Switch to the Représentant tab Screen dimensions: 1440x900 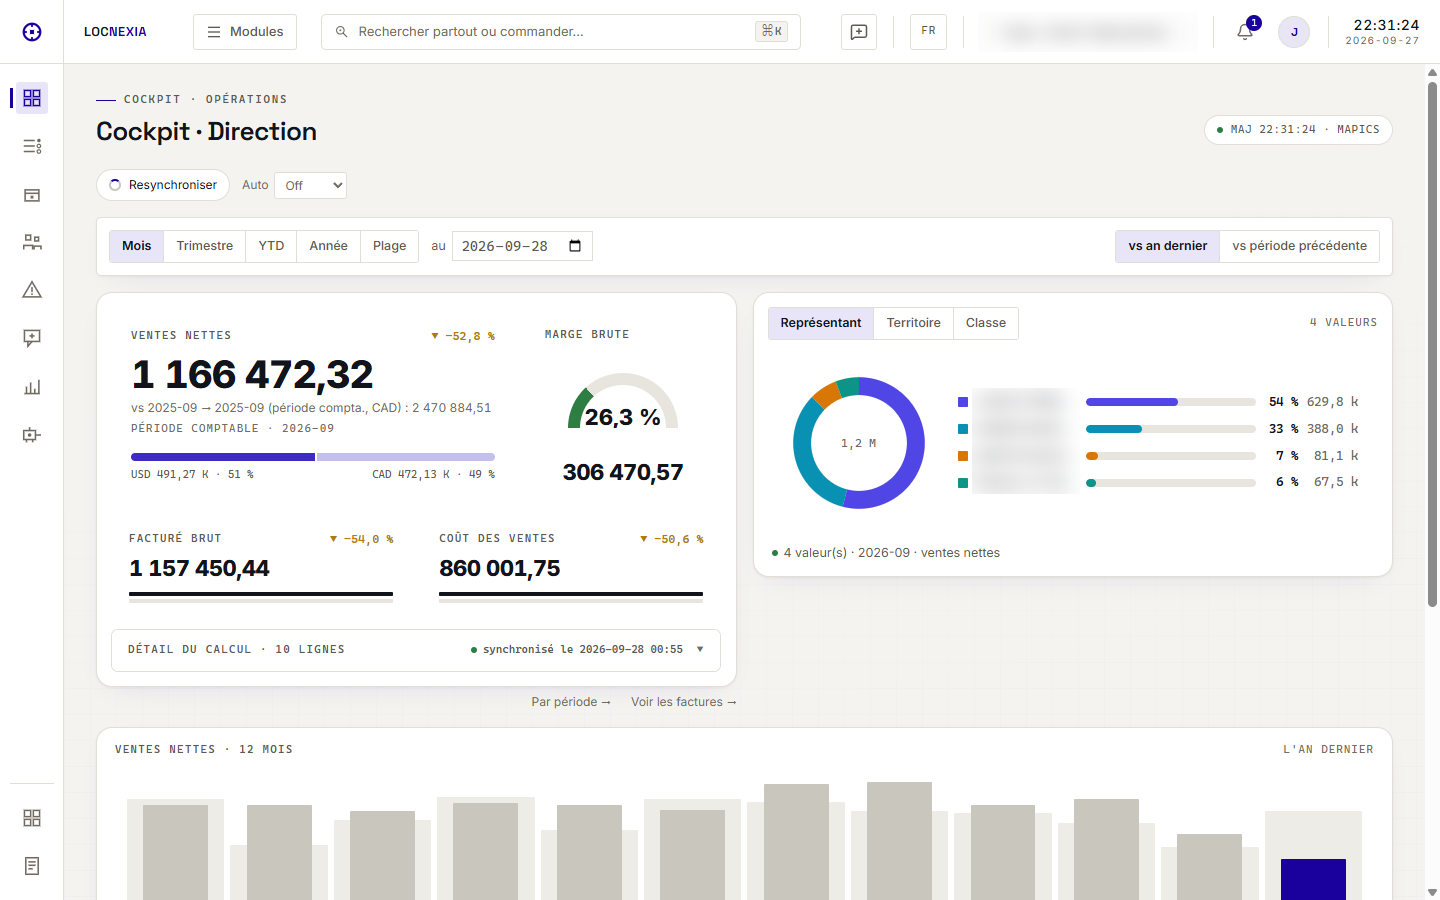[x=821, y=323]
